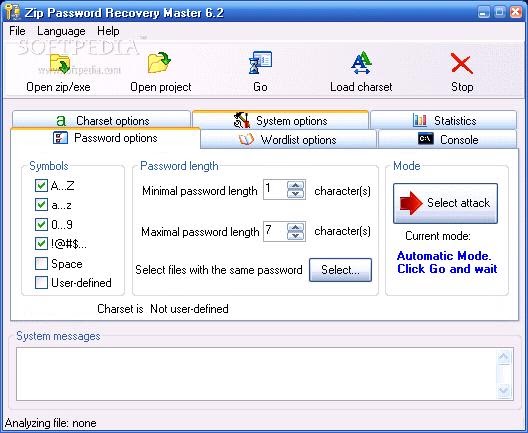528x433 pixels.
Task: Click the Load charset icon
Action: (x=361, y=63)
